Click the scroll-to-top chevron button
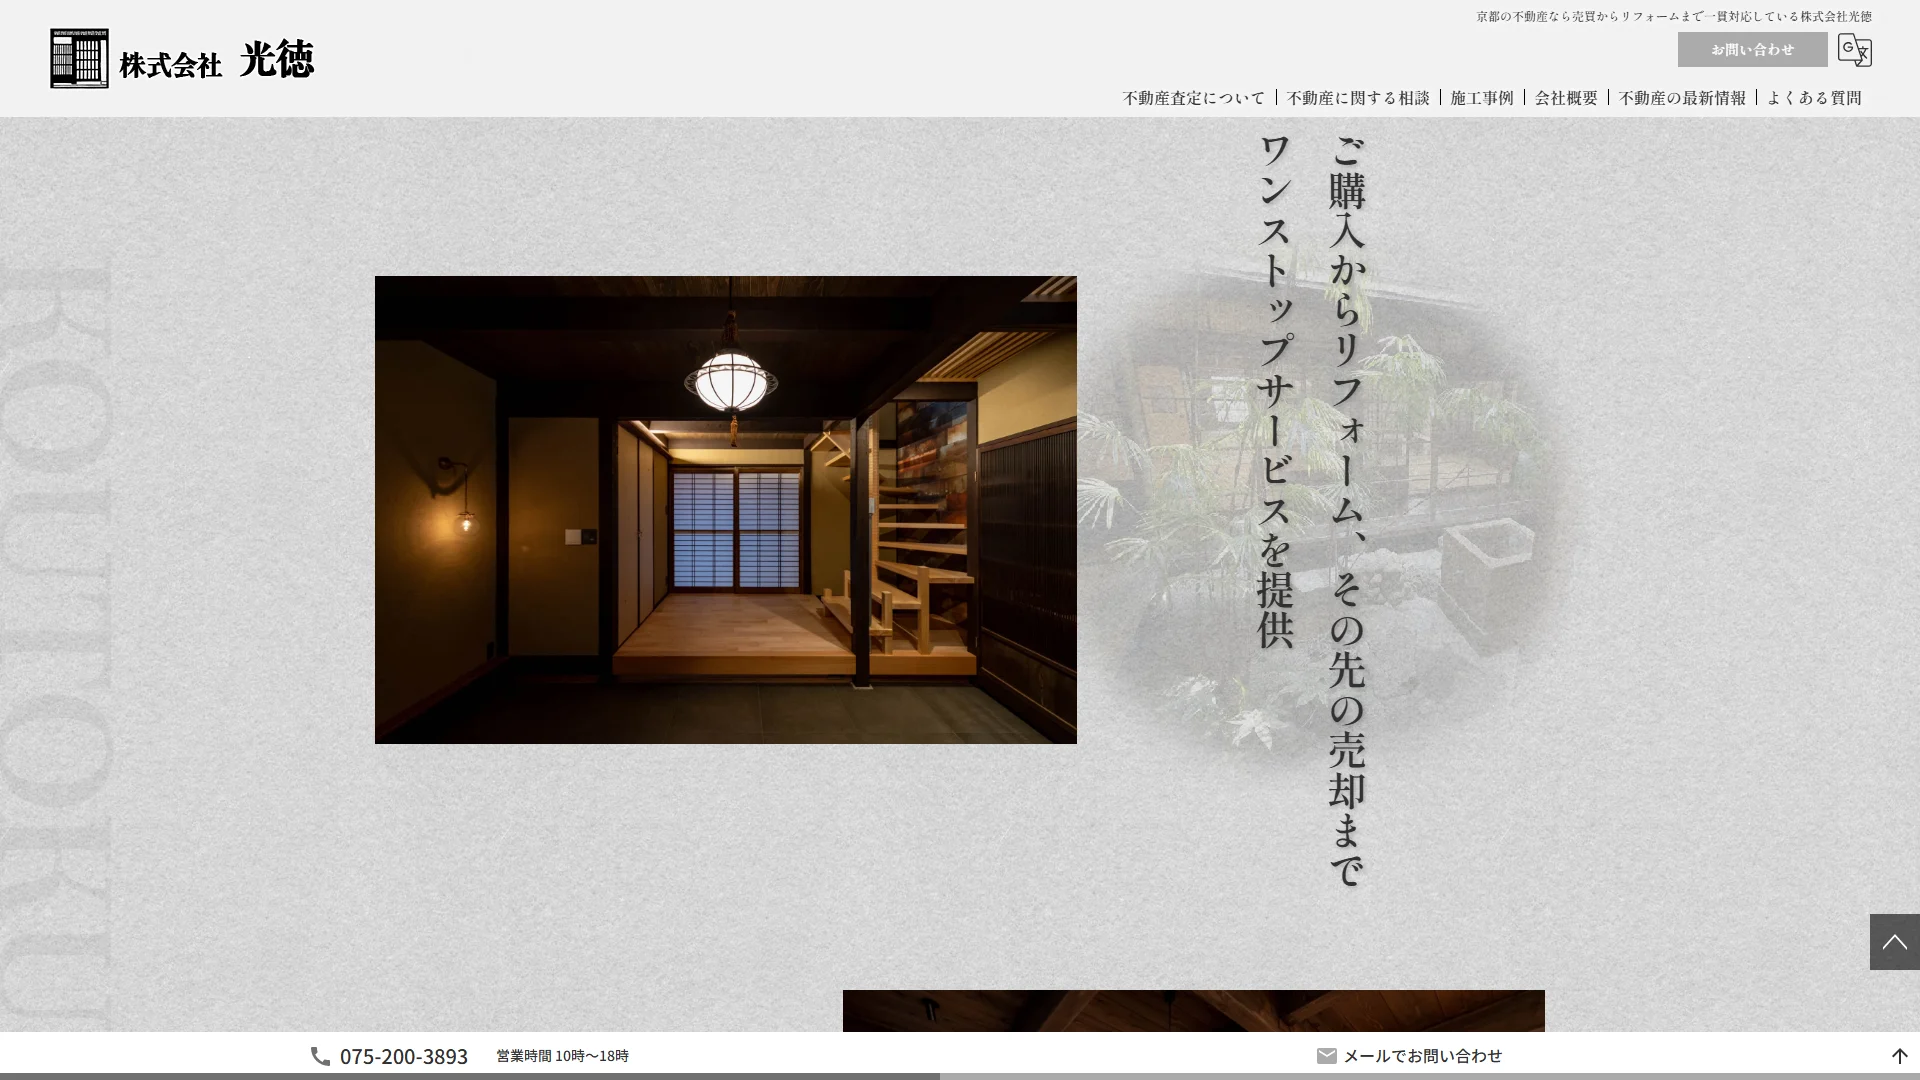The width and height of the screenshot is (1920, 1080). click(x=1894, y=941)
